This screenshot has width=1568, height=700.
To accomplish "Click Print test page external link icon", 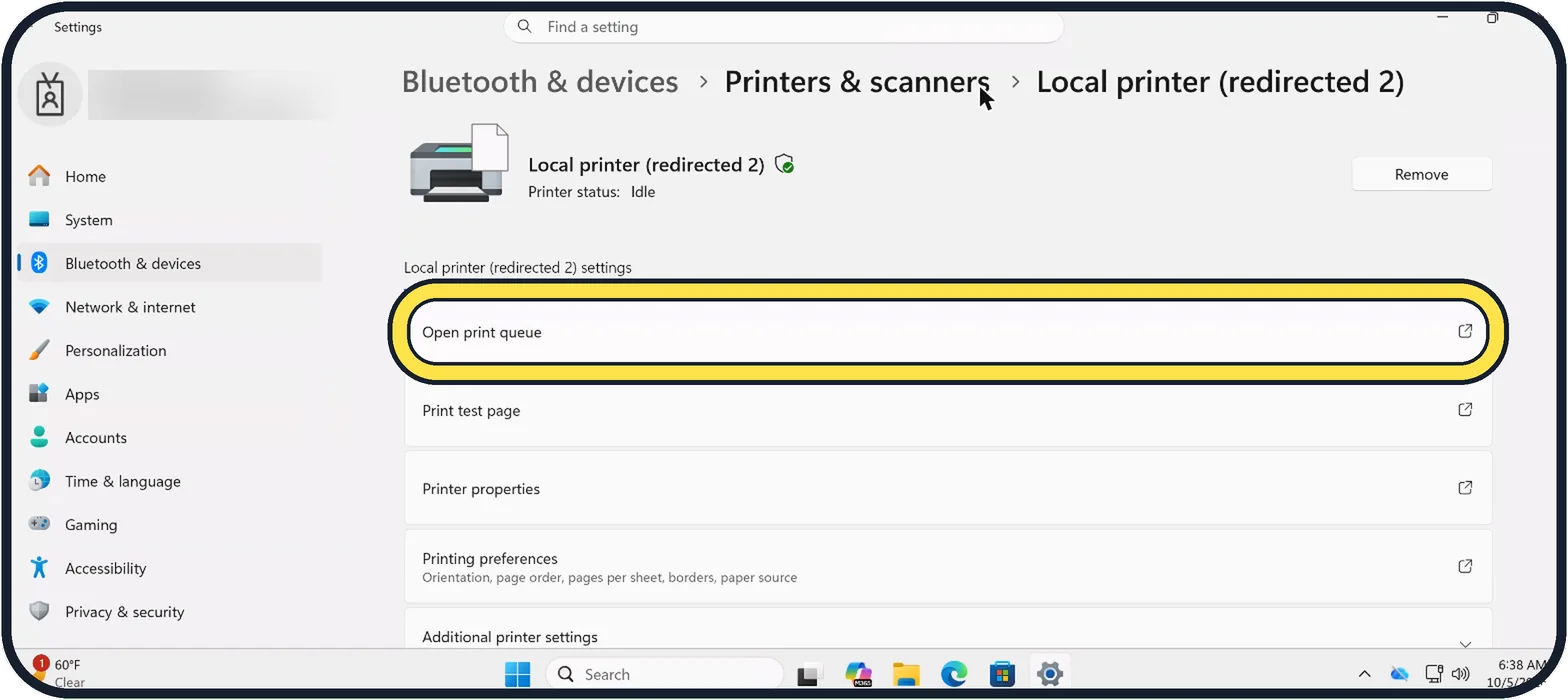I will click(1465, 409).
